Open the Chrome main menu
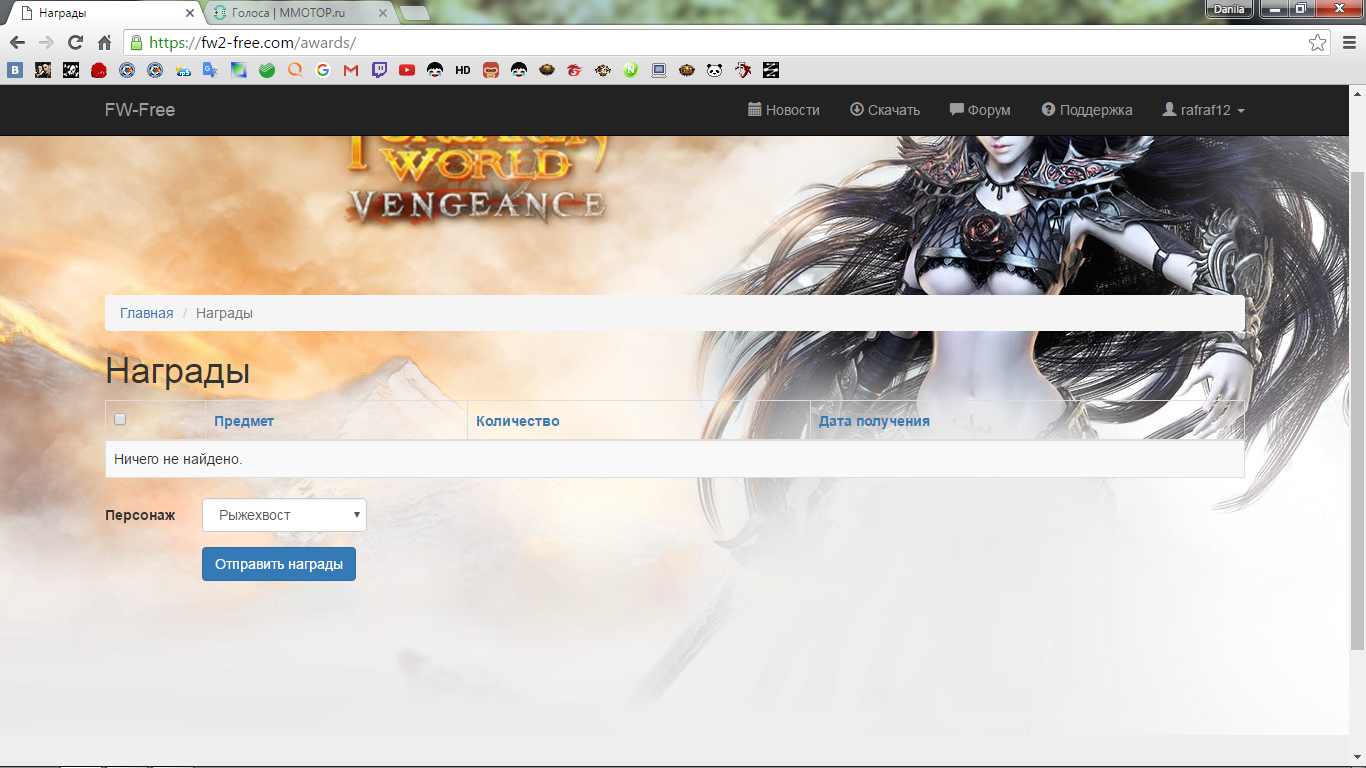Viewport: 1366px width, 768px height. point(1348,43)
